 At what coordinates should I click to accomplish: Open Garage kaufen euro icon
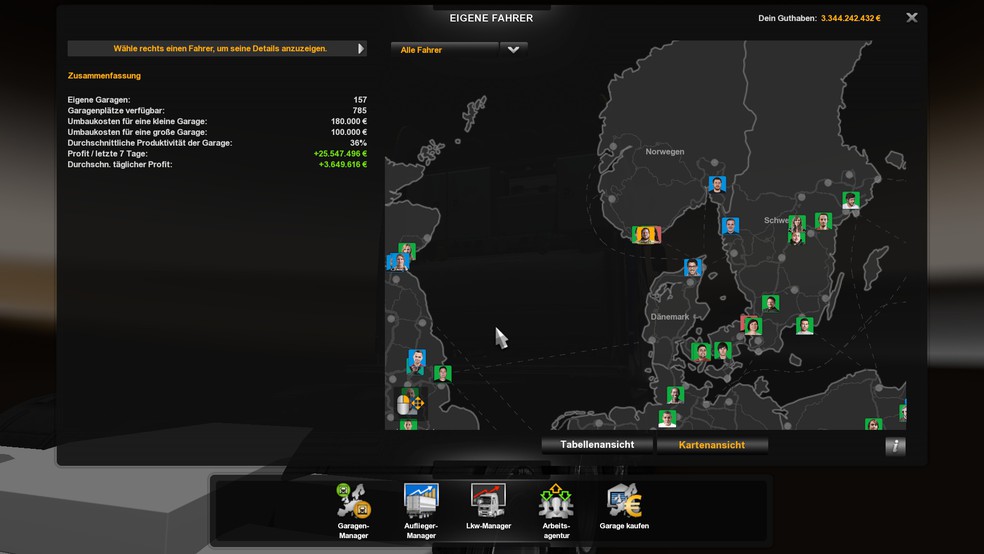coord(624,500)
